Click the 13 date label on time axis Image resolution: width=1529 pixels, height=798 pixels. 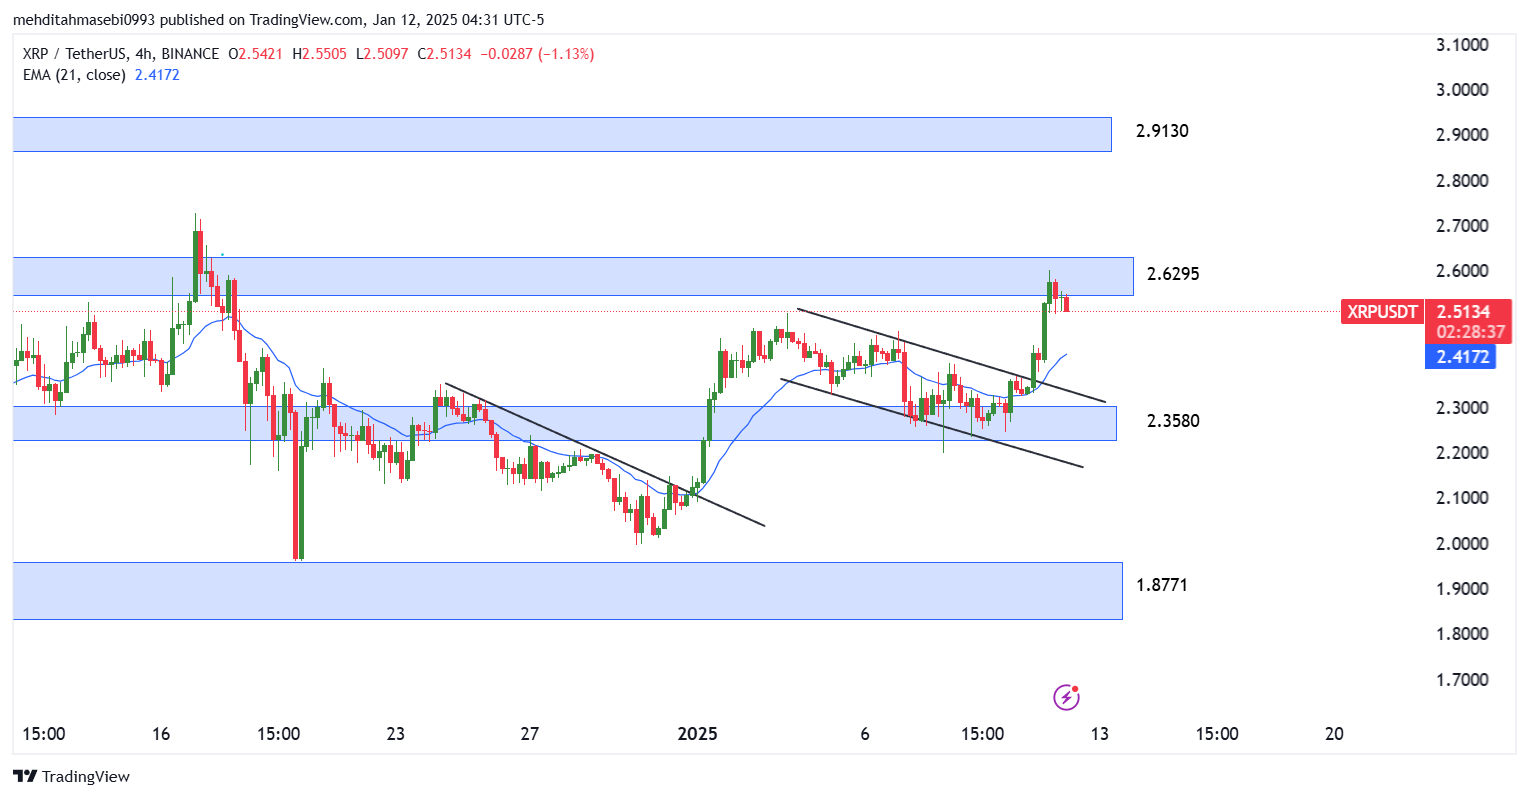[1100, 734]
